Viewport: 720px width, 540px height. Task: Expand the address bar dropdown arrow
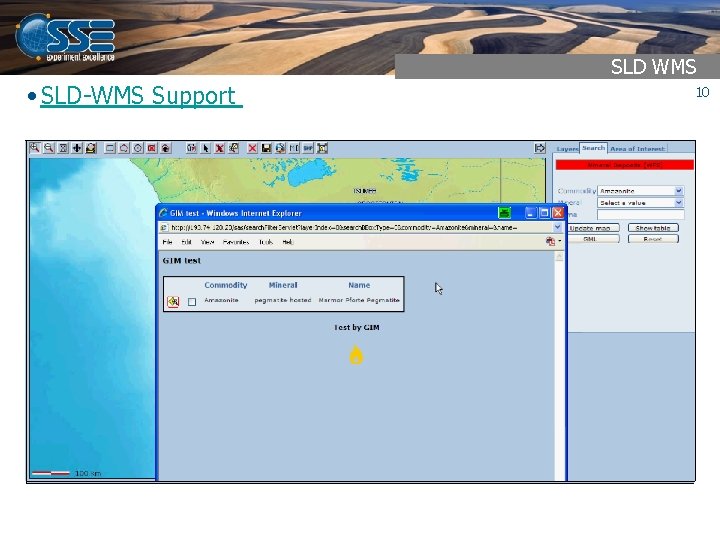557,227
